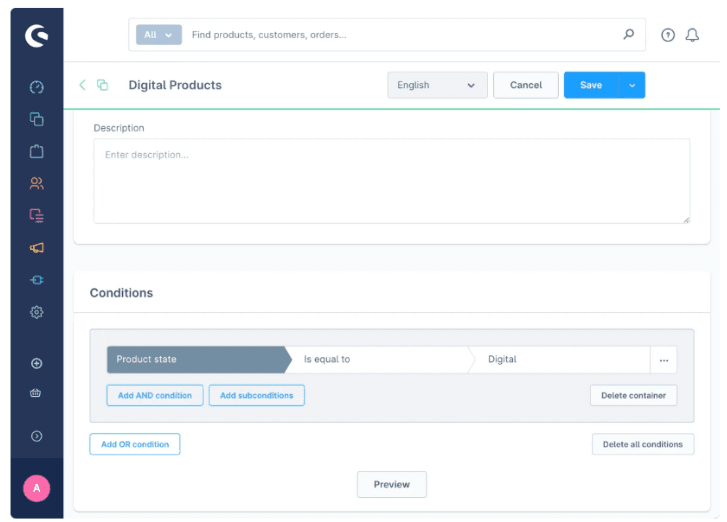
Task: Click the Cancel button
Action: pyautogui.click(x=526, y=85)
